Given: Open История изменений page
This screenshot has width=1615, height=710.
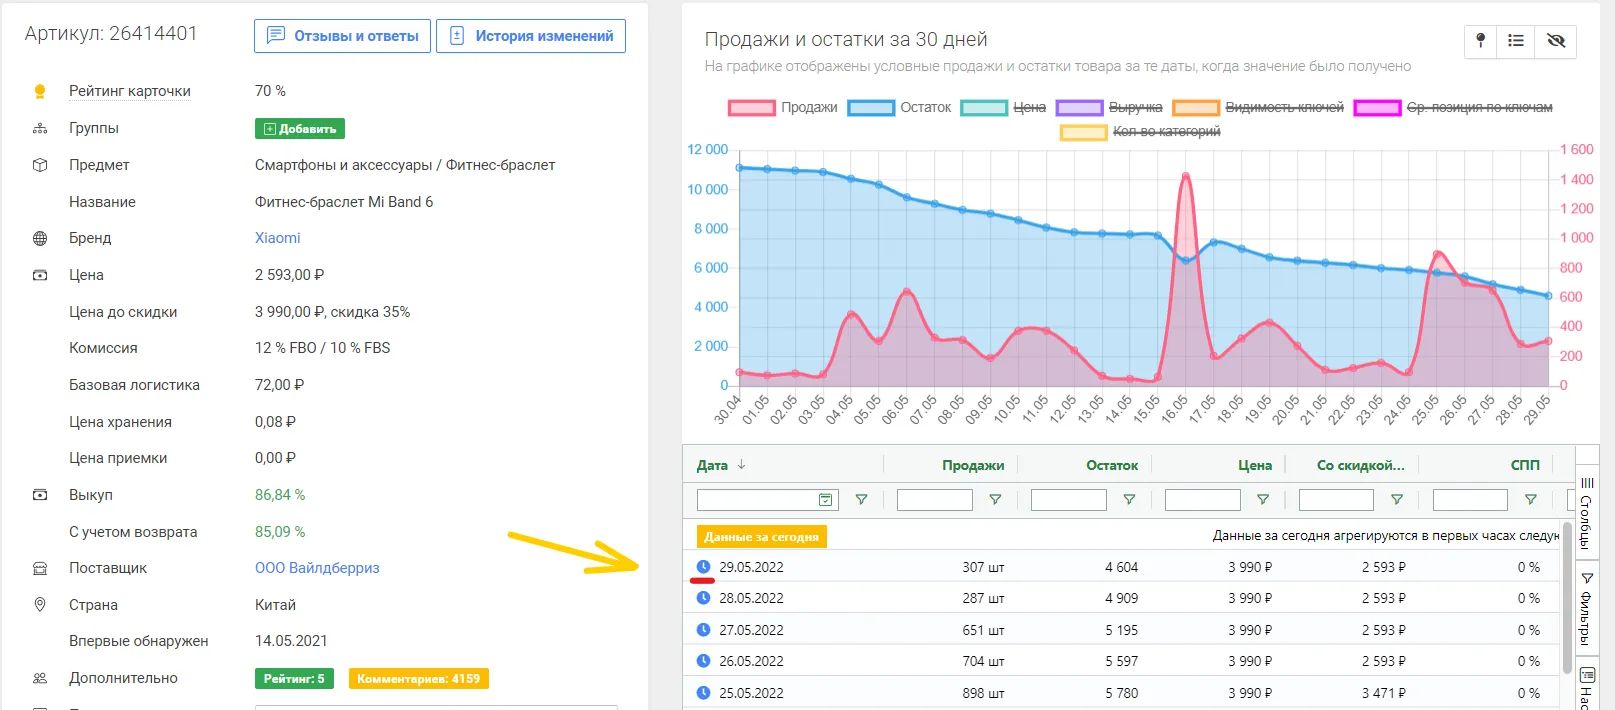Looking at the screenshot, I should [x=531, y=36].
